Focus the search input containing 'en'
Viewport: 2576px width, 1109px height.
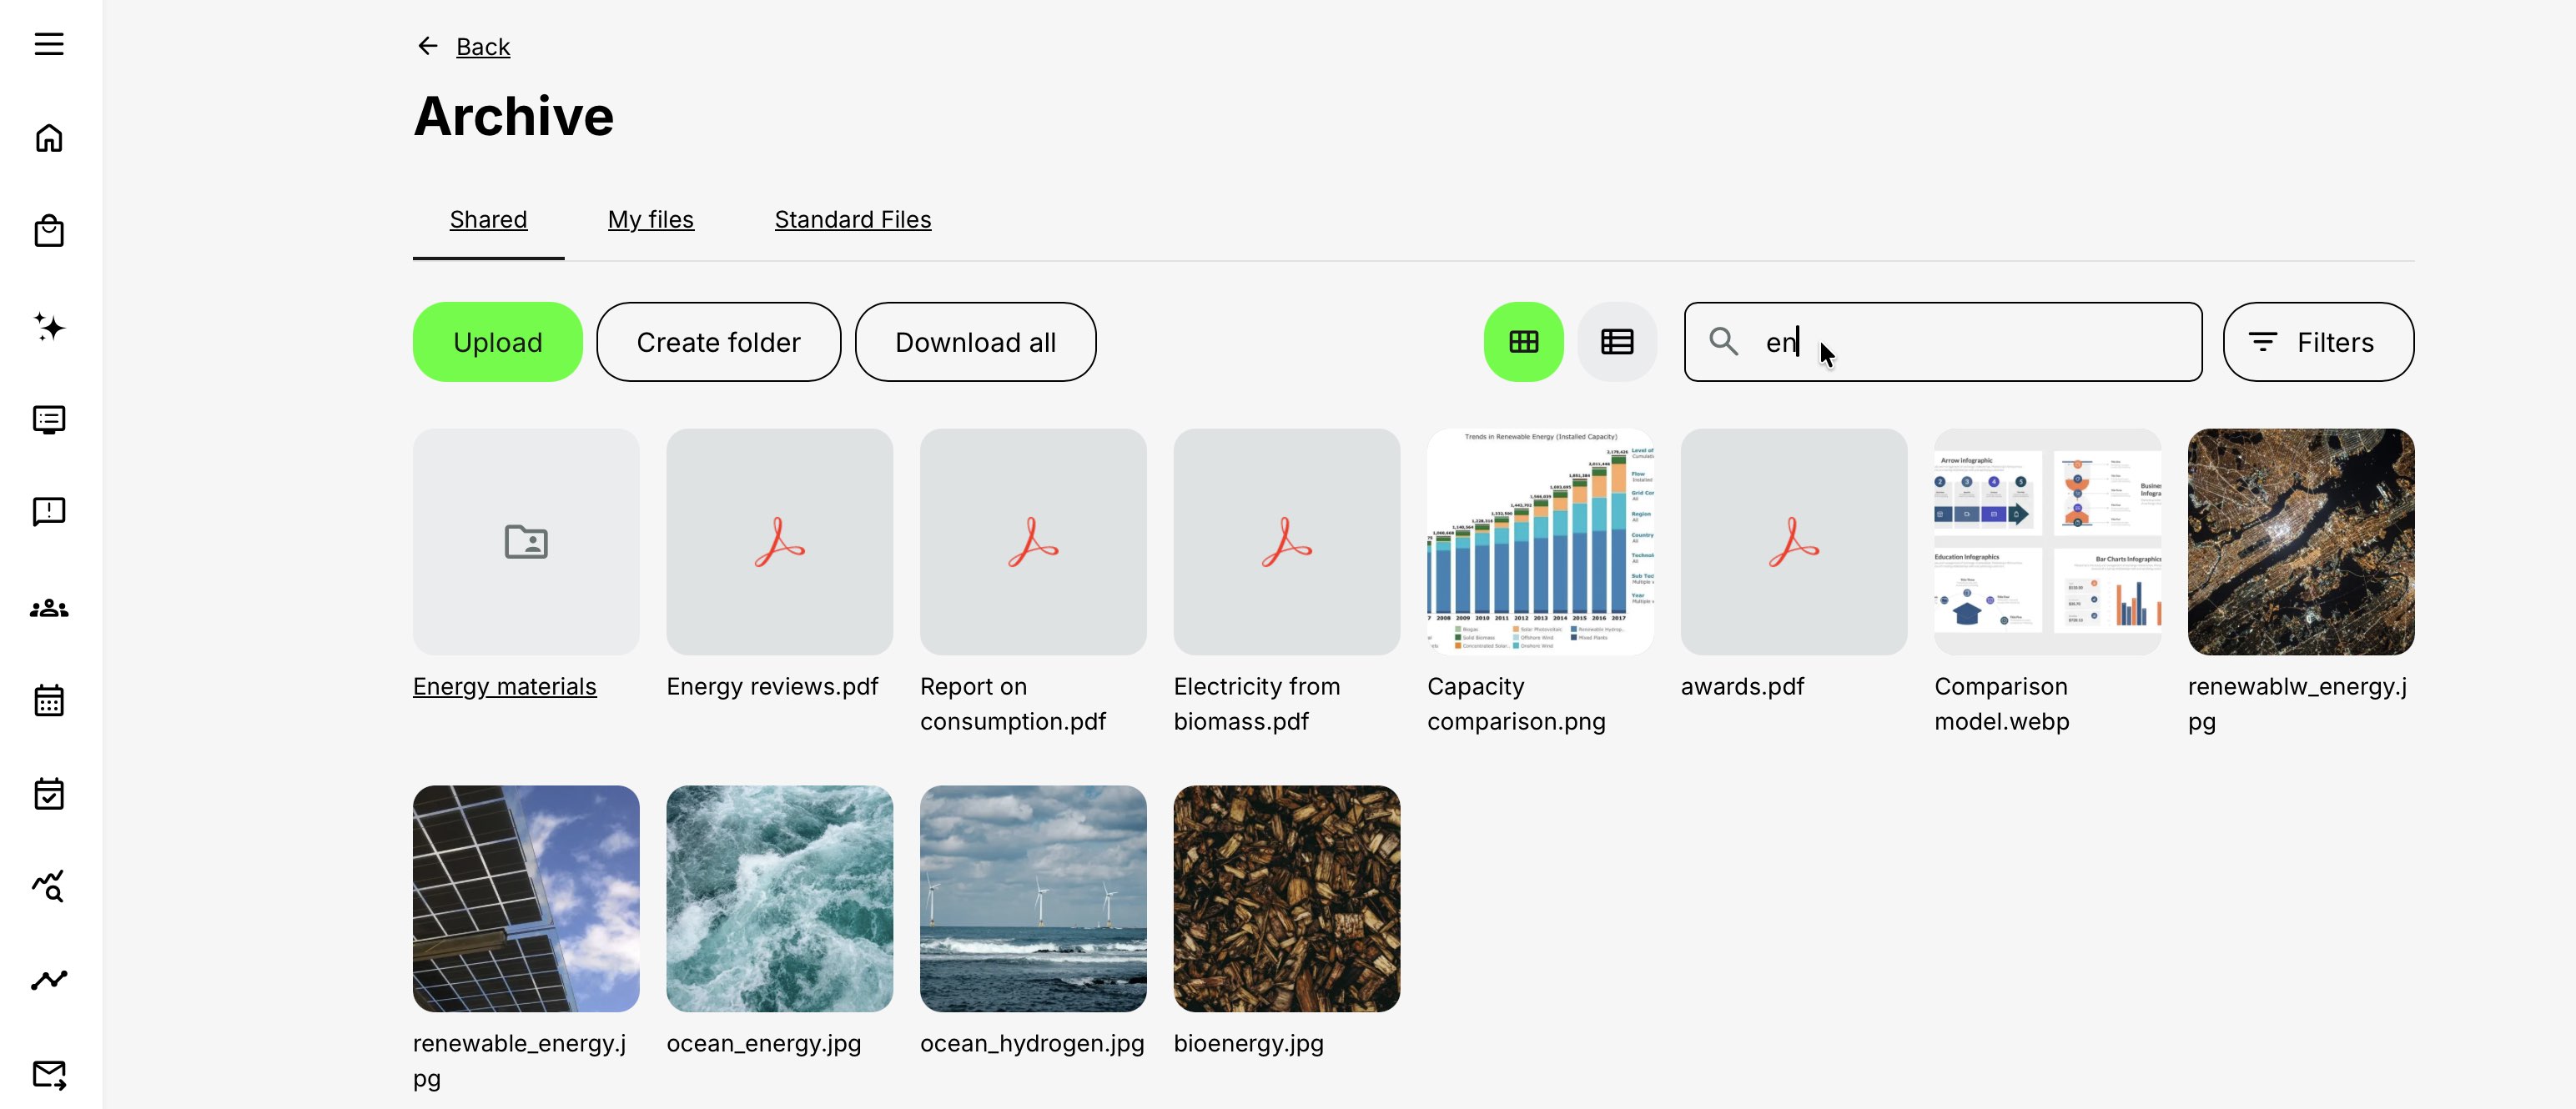click(1942, 342)
